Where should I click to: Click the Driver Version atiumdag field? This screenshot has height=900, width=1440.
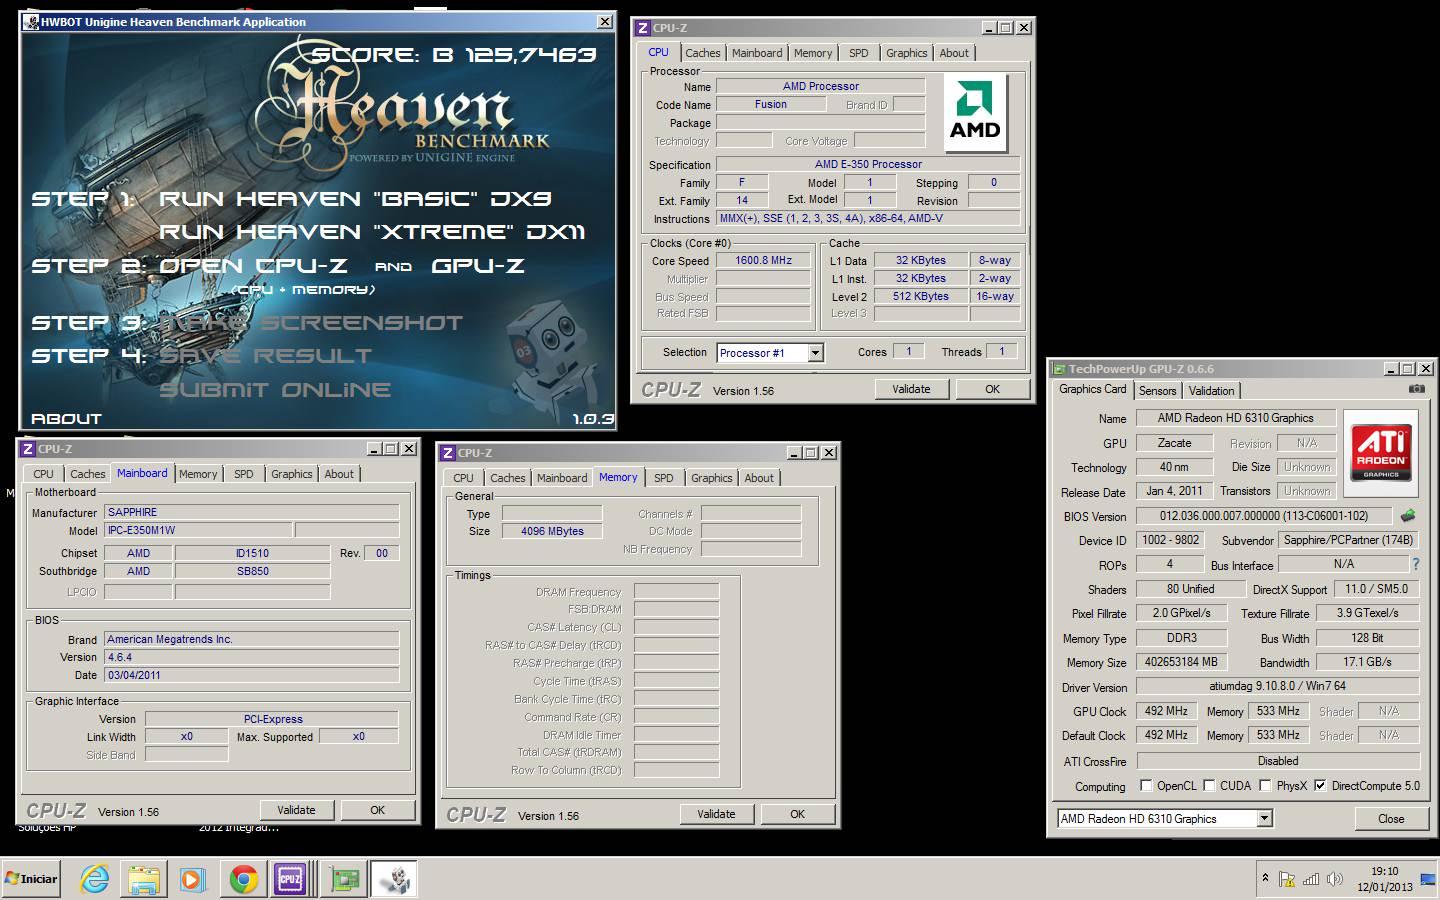coord(1277,686)
